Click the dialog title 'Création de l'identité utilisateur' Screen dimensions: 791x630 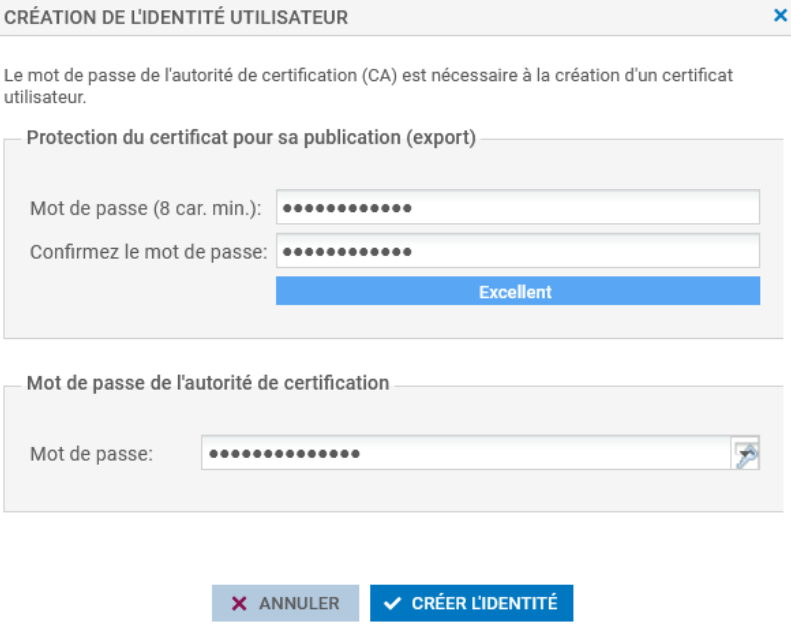pyautogui.click(x=177, y=17)
